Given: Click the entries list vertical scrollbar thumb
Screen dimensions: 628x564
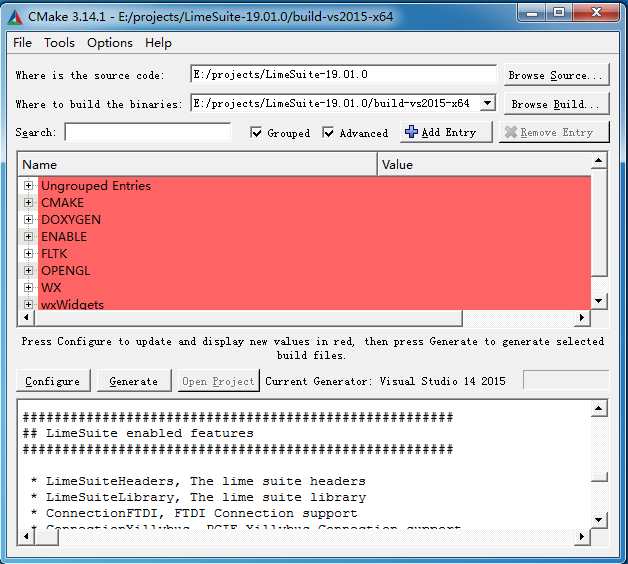Looking at the screenshot, I should (x=599, y=222).
